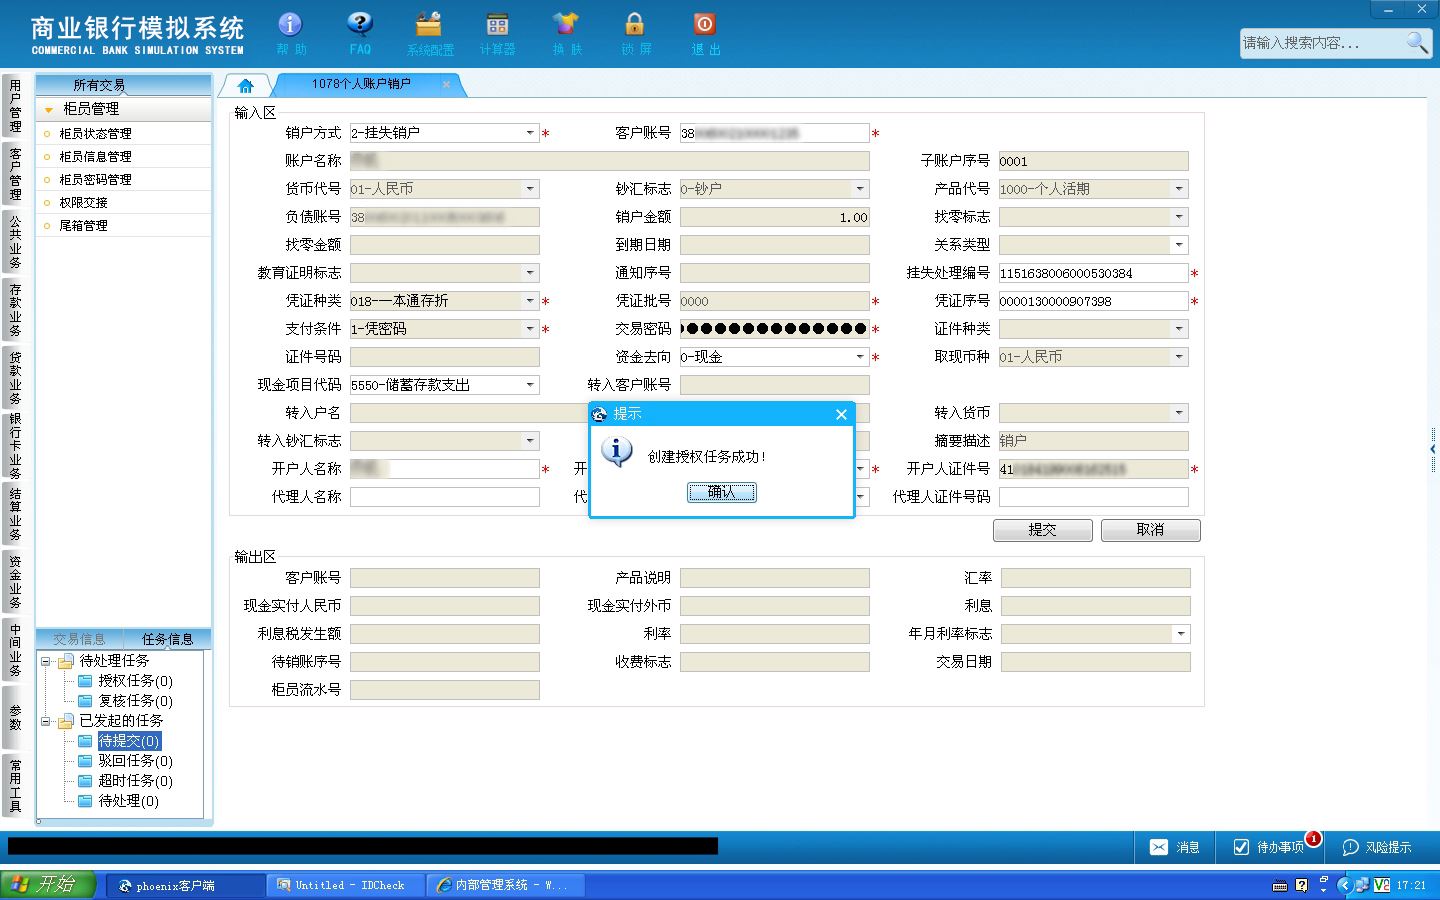This screenshot has height=900, width=1440.
Task: Open 柜员密码管理 menu item
Action: click(x=95, y=180)
